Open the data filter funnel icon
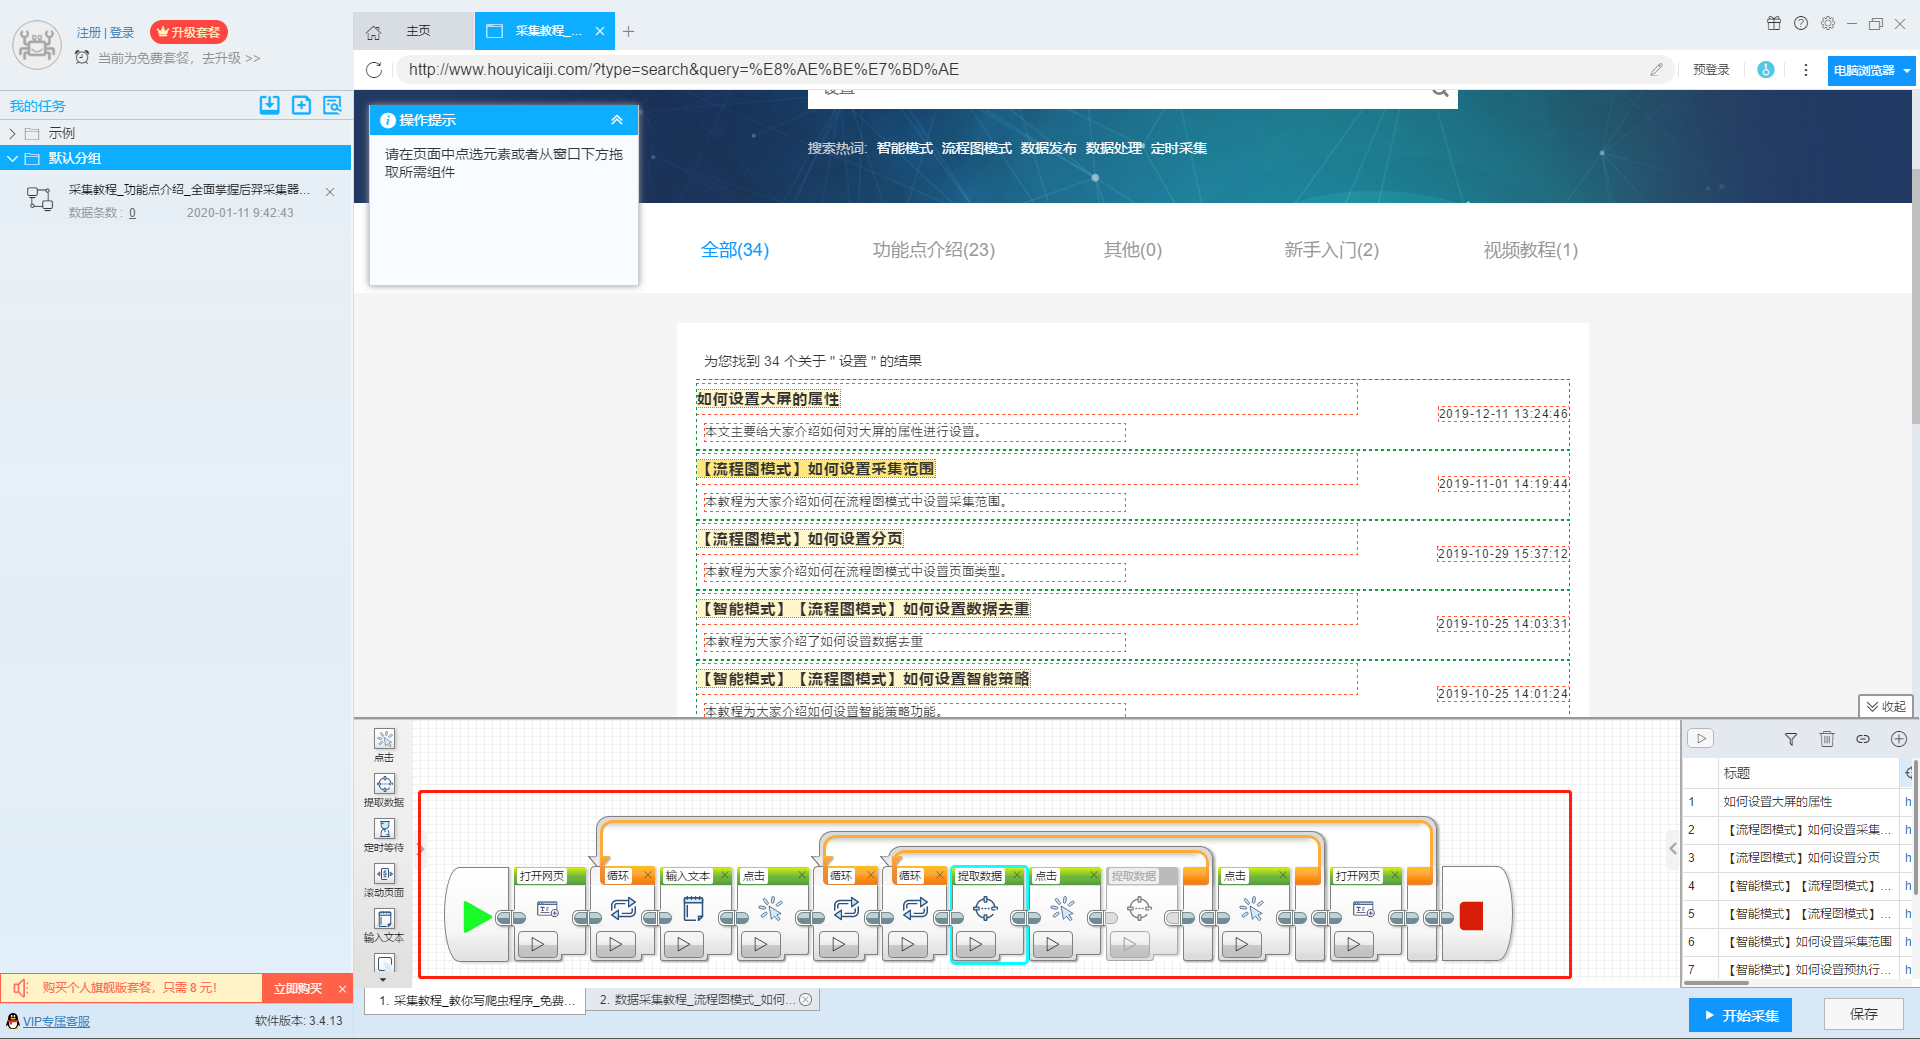 pyautogui.click(x=1791, y=739)
